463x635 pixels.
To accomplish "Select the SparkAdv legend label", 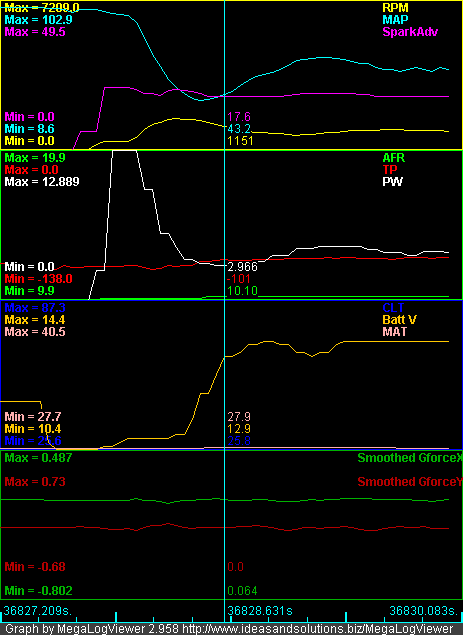I will click(x=410, y=32).
